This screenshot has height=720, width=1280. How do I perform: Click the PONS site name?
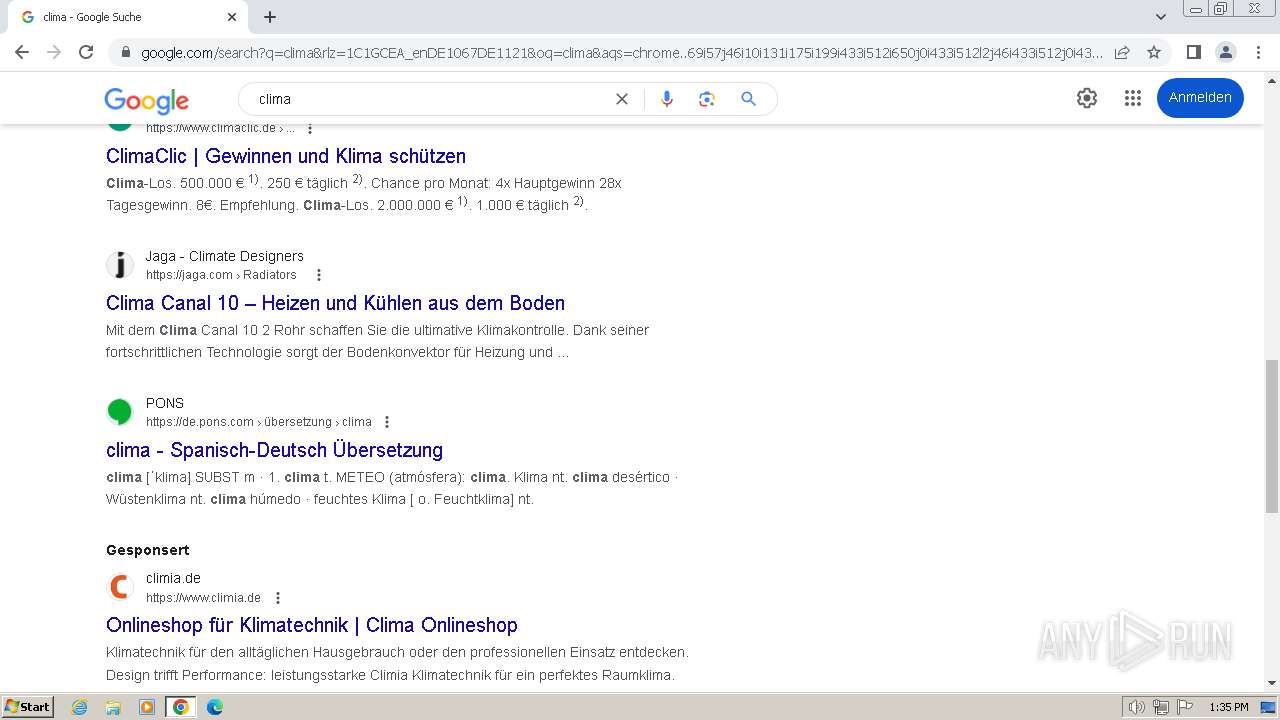(x=165, y=403)
